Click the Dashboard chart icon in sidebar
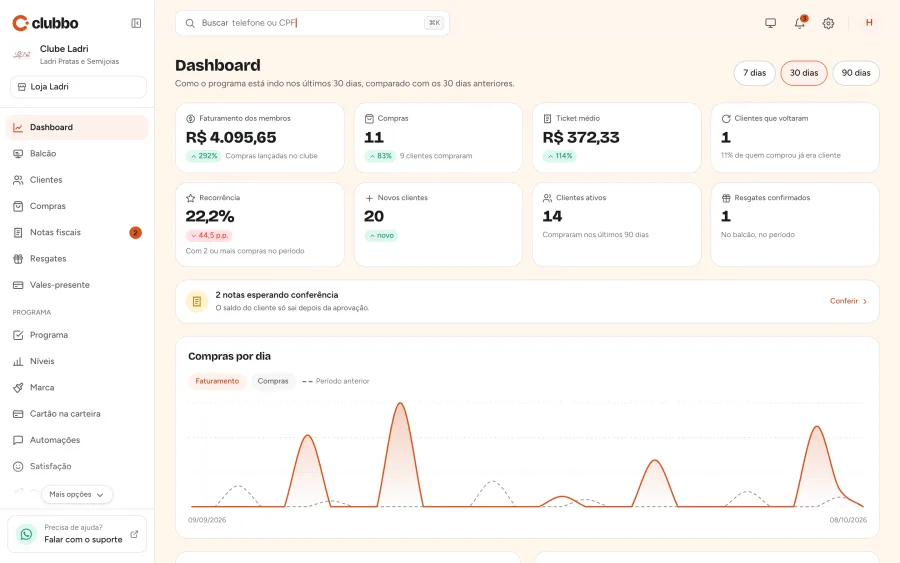This screenshot has width=900, height=563. pos(18,127)
